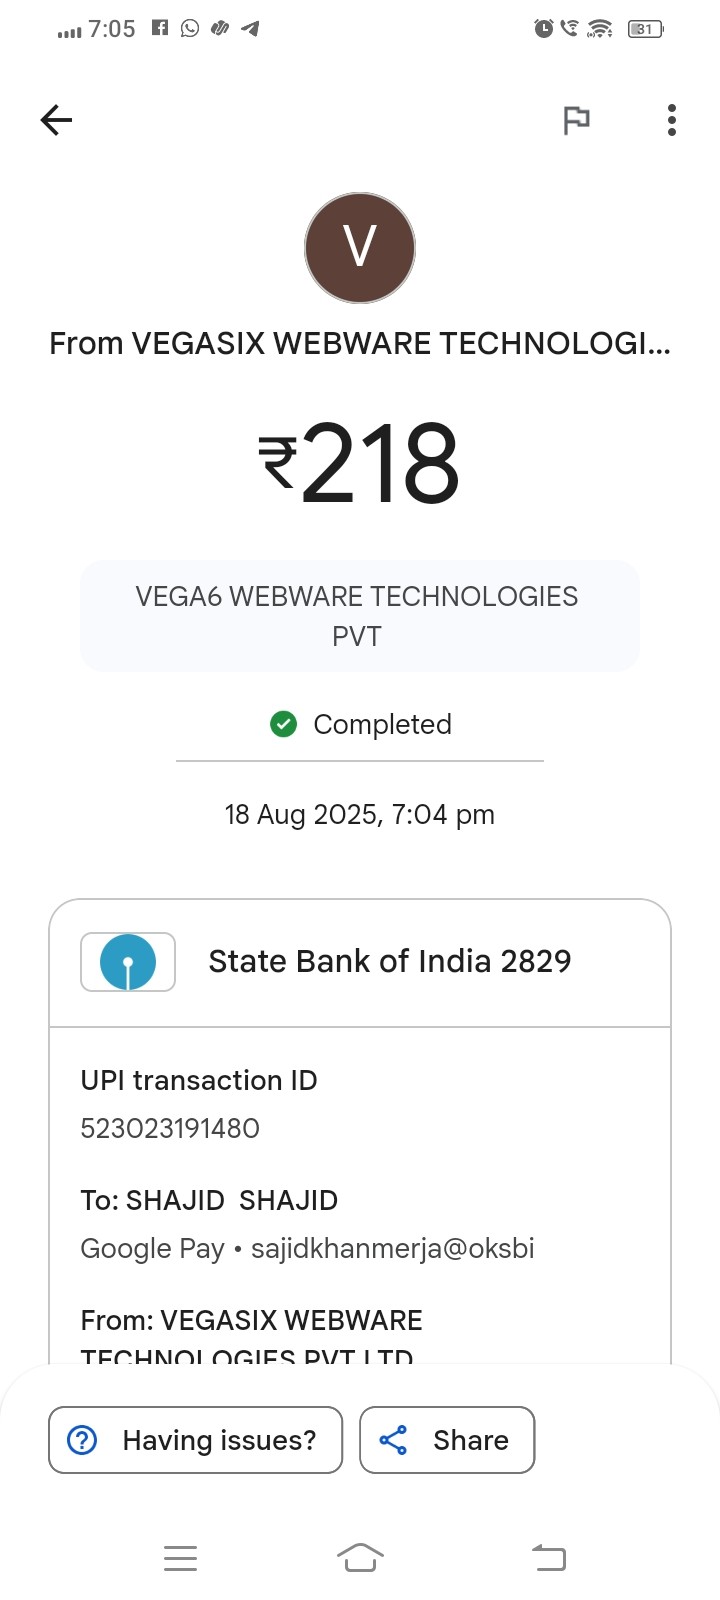This screenshot has height=1600, width=720.
Task: Tap the Android home navigation icon
Action: (x=360, y=1558)
